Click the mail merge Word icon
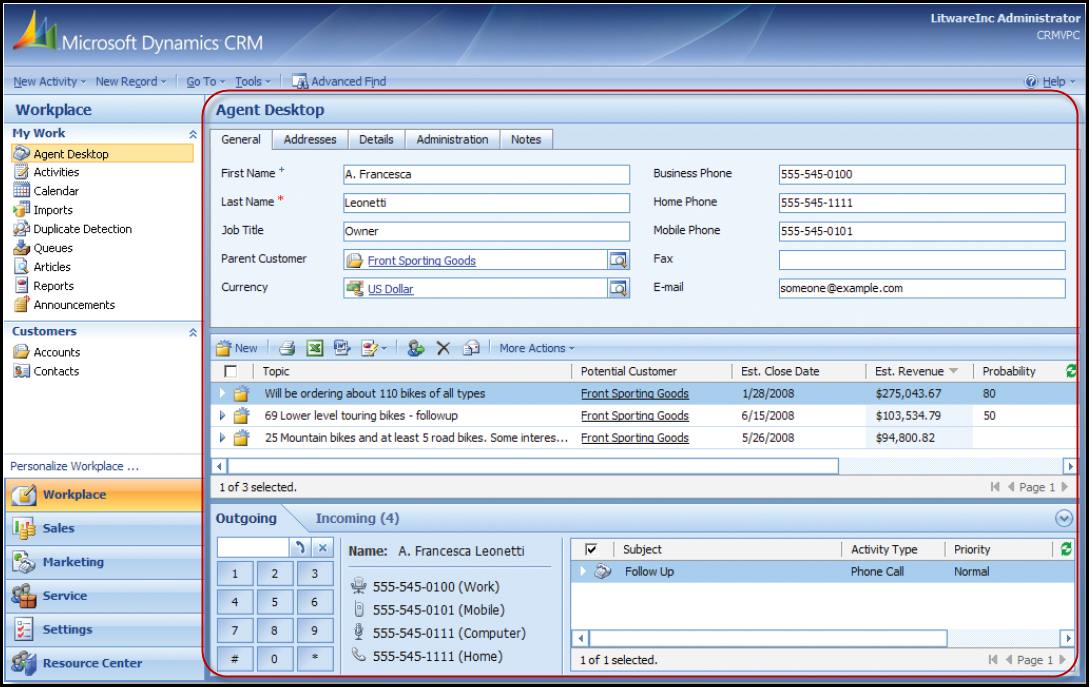The width and height of the screenshot is (1089, 687). 342,348
